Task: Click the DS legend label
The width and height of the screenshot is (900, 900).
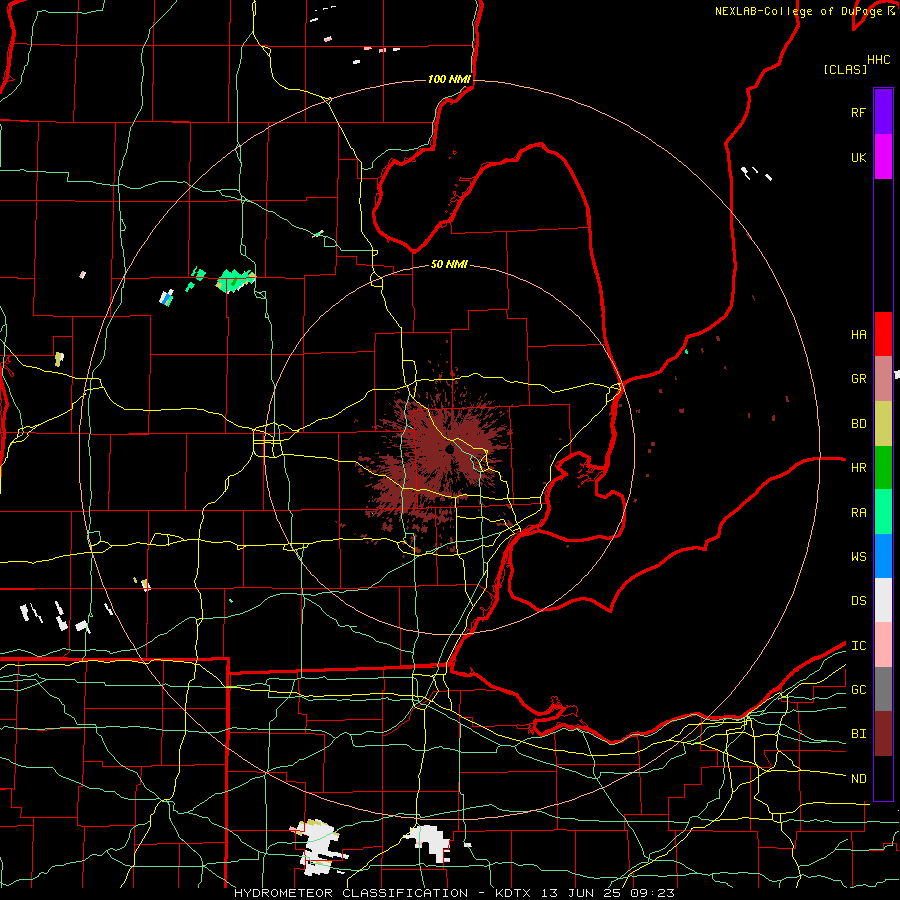Action: coord(858,601)
